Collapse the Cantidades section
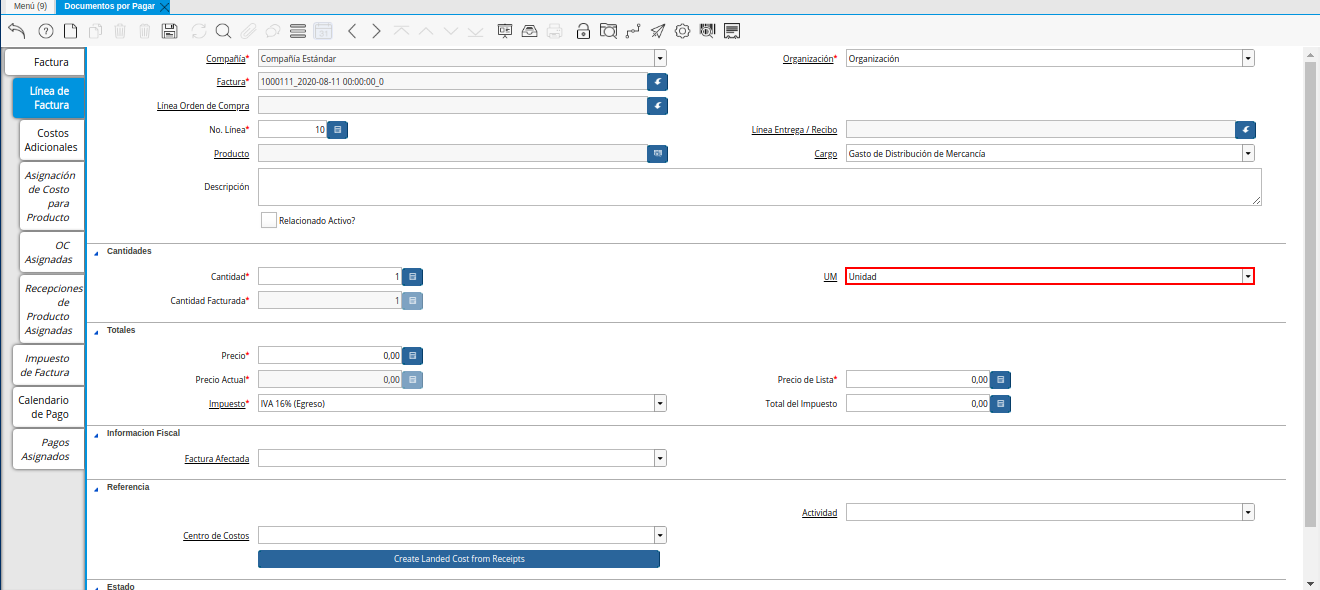1320x590 pixels. pyautogui.click(x=97, y=252)
